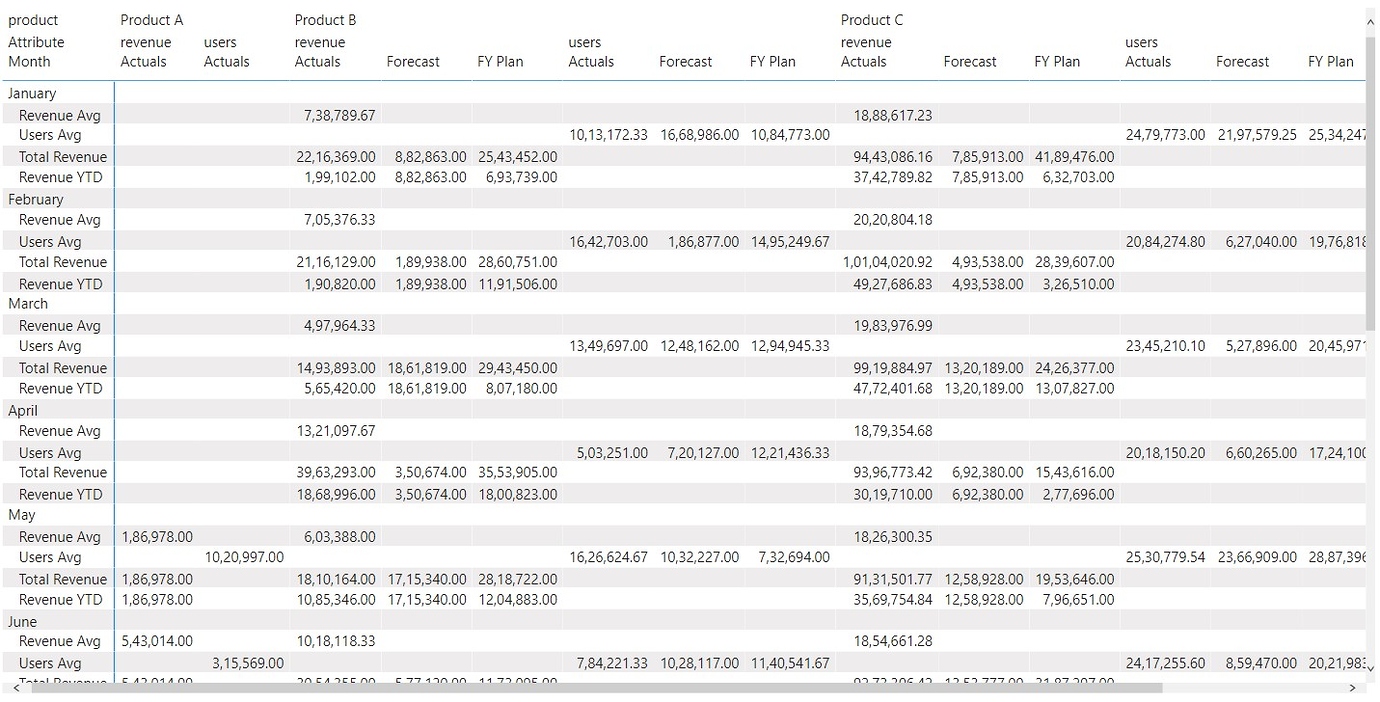Select the "Product C" column header
1380x702 pixels.
[x=871, y=19]
